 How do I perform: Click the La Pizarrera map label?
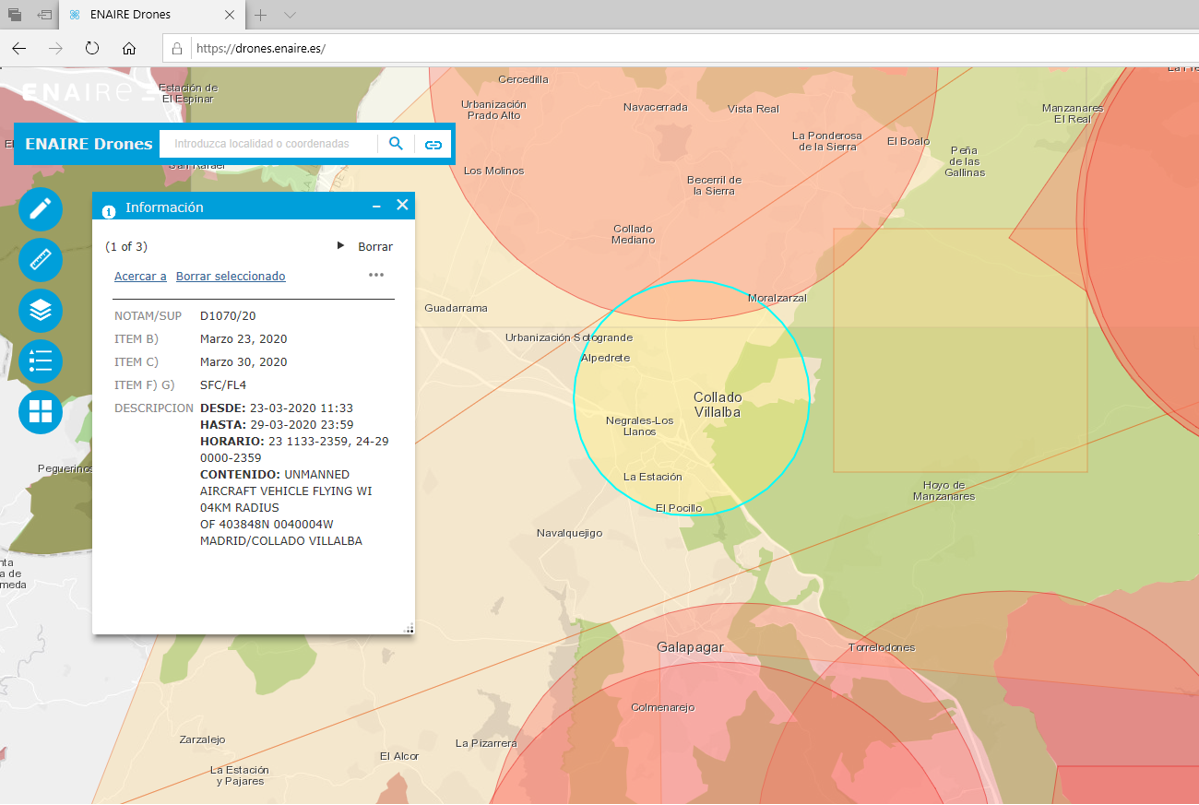[x=486, y=743]
